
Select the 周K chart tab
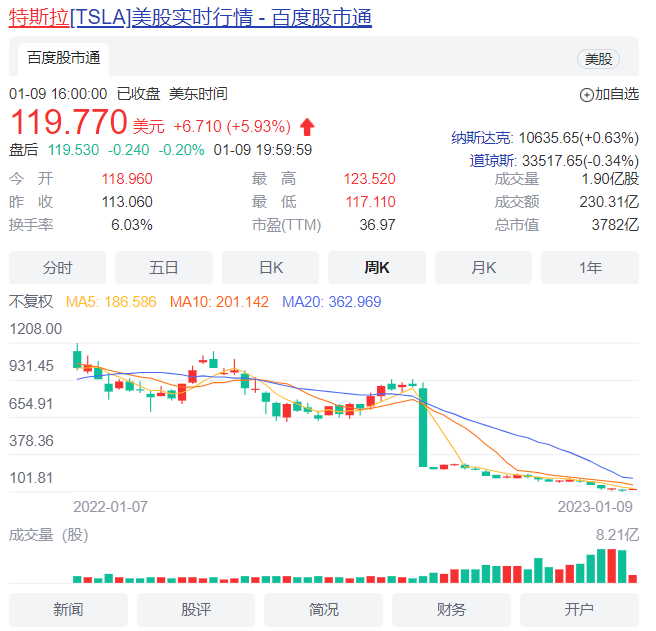point(377,267)
